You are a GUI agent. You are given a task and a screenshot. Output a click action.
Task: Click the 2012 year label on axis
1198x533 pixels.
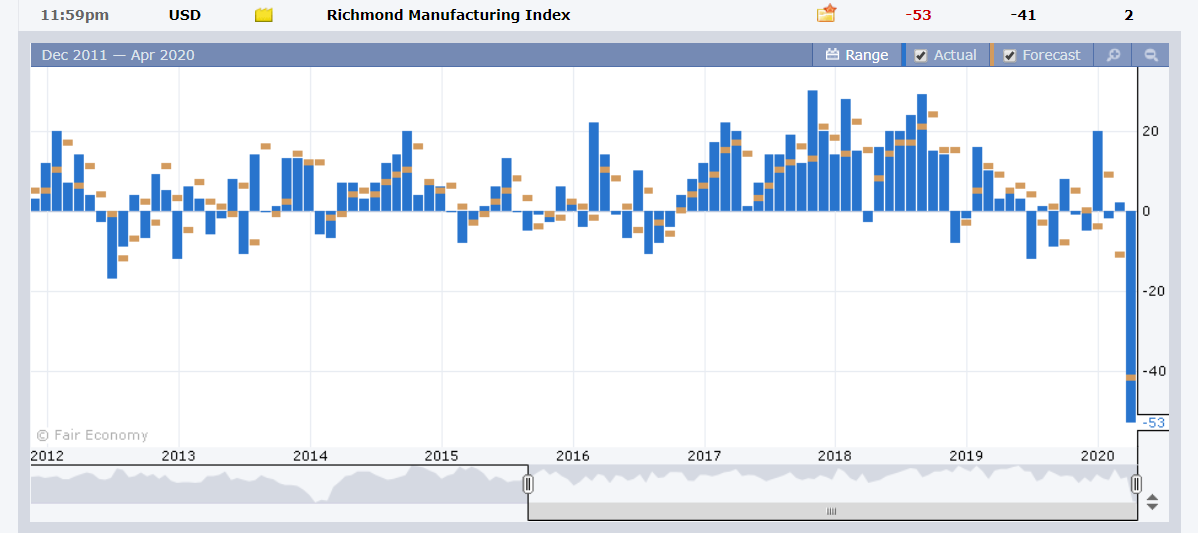tap(47, 456)
